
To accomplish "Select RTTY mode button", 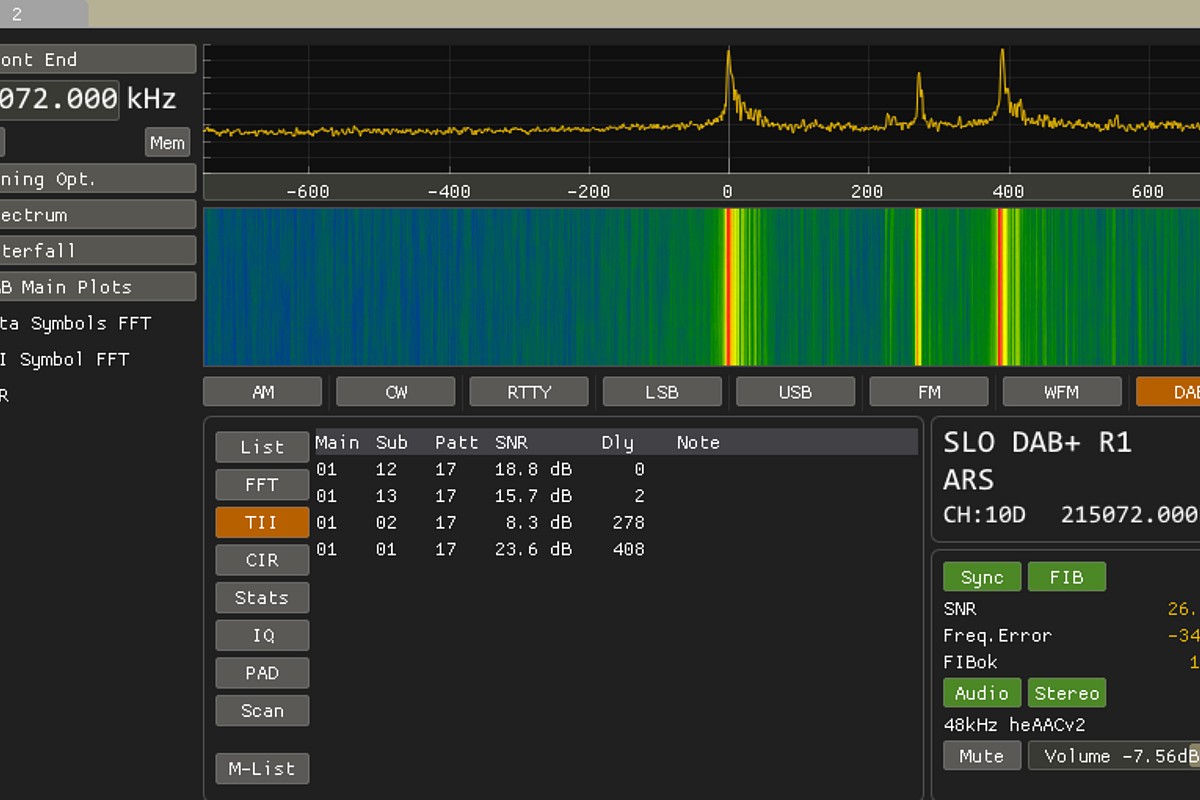I will 529,392.
